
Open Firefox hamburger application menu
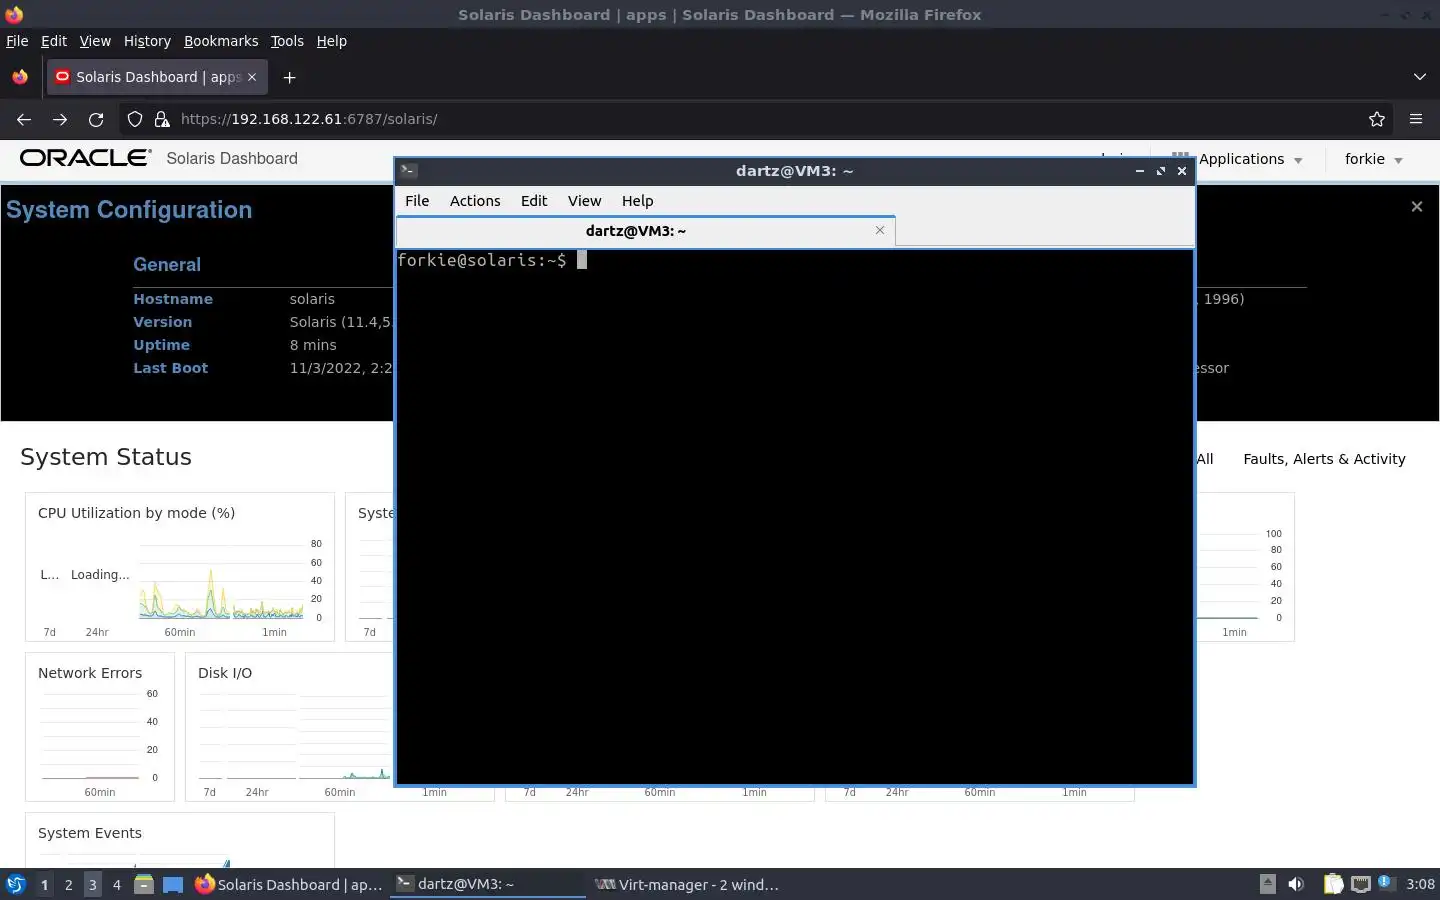click(1416, 119)
